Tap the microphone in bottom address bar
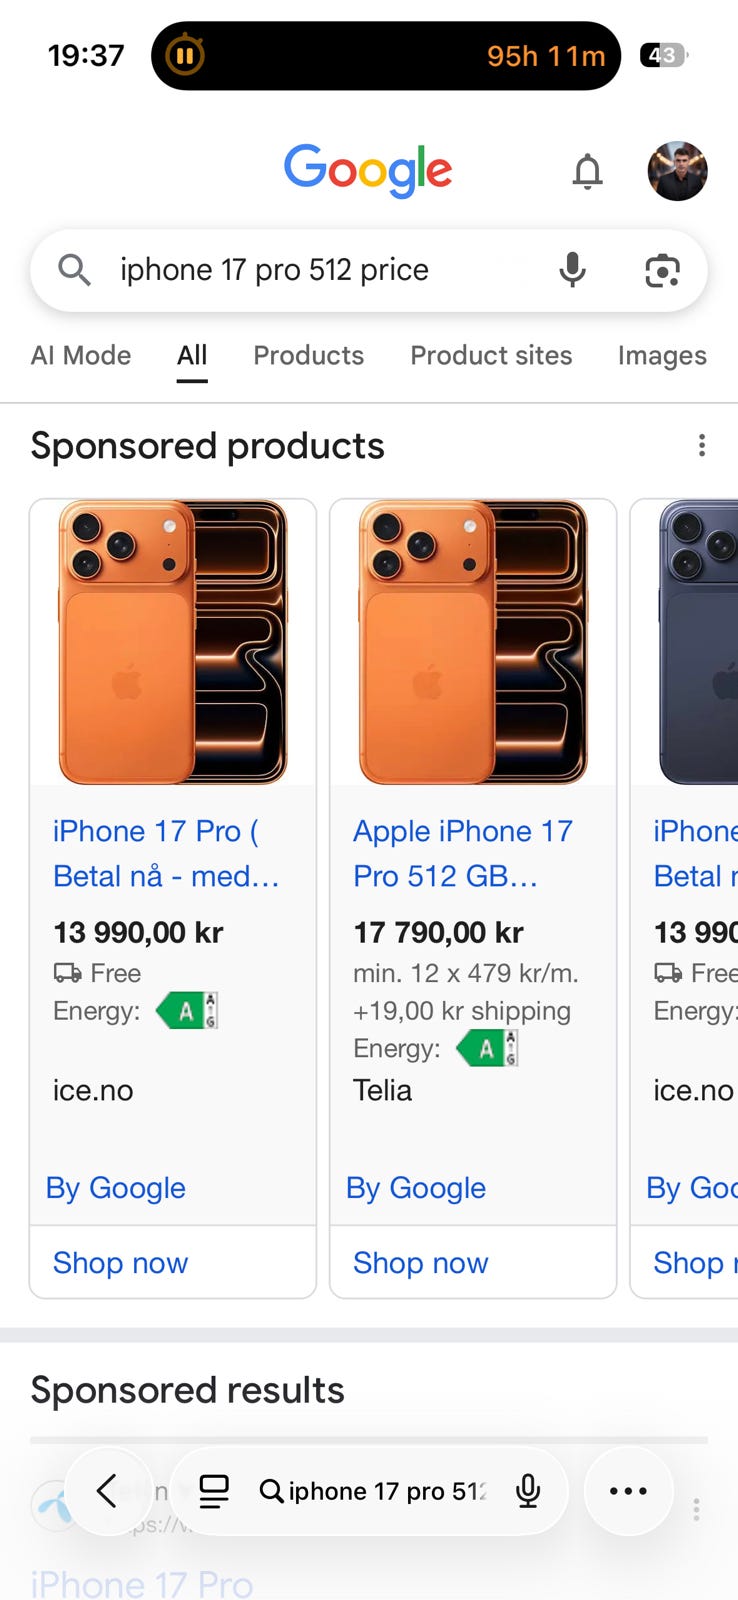 point(528,1491)
